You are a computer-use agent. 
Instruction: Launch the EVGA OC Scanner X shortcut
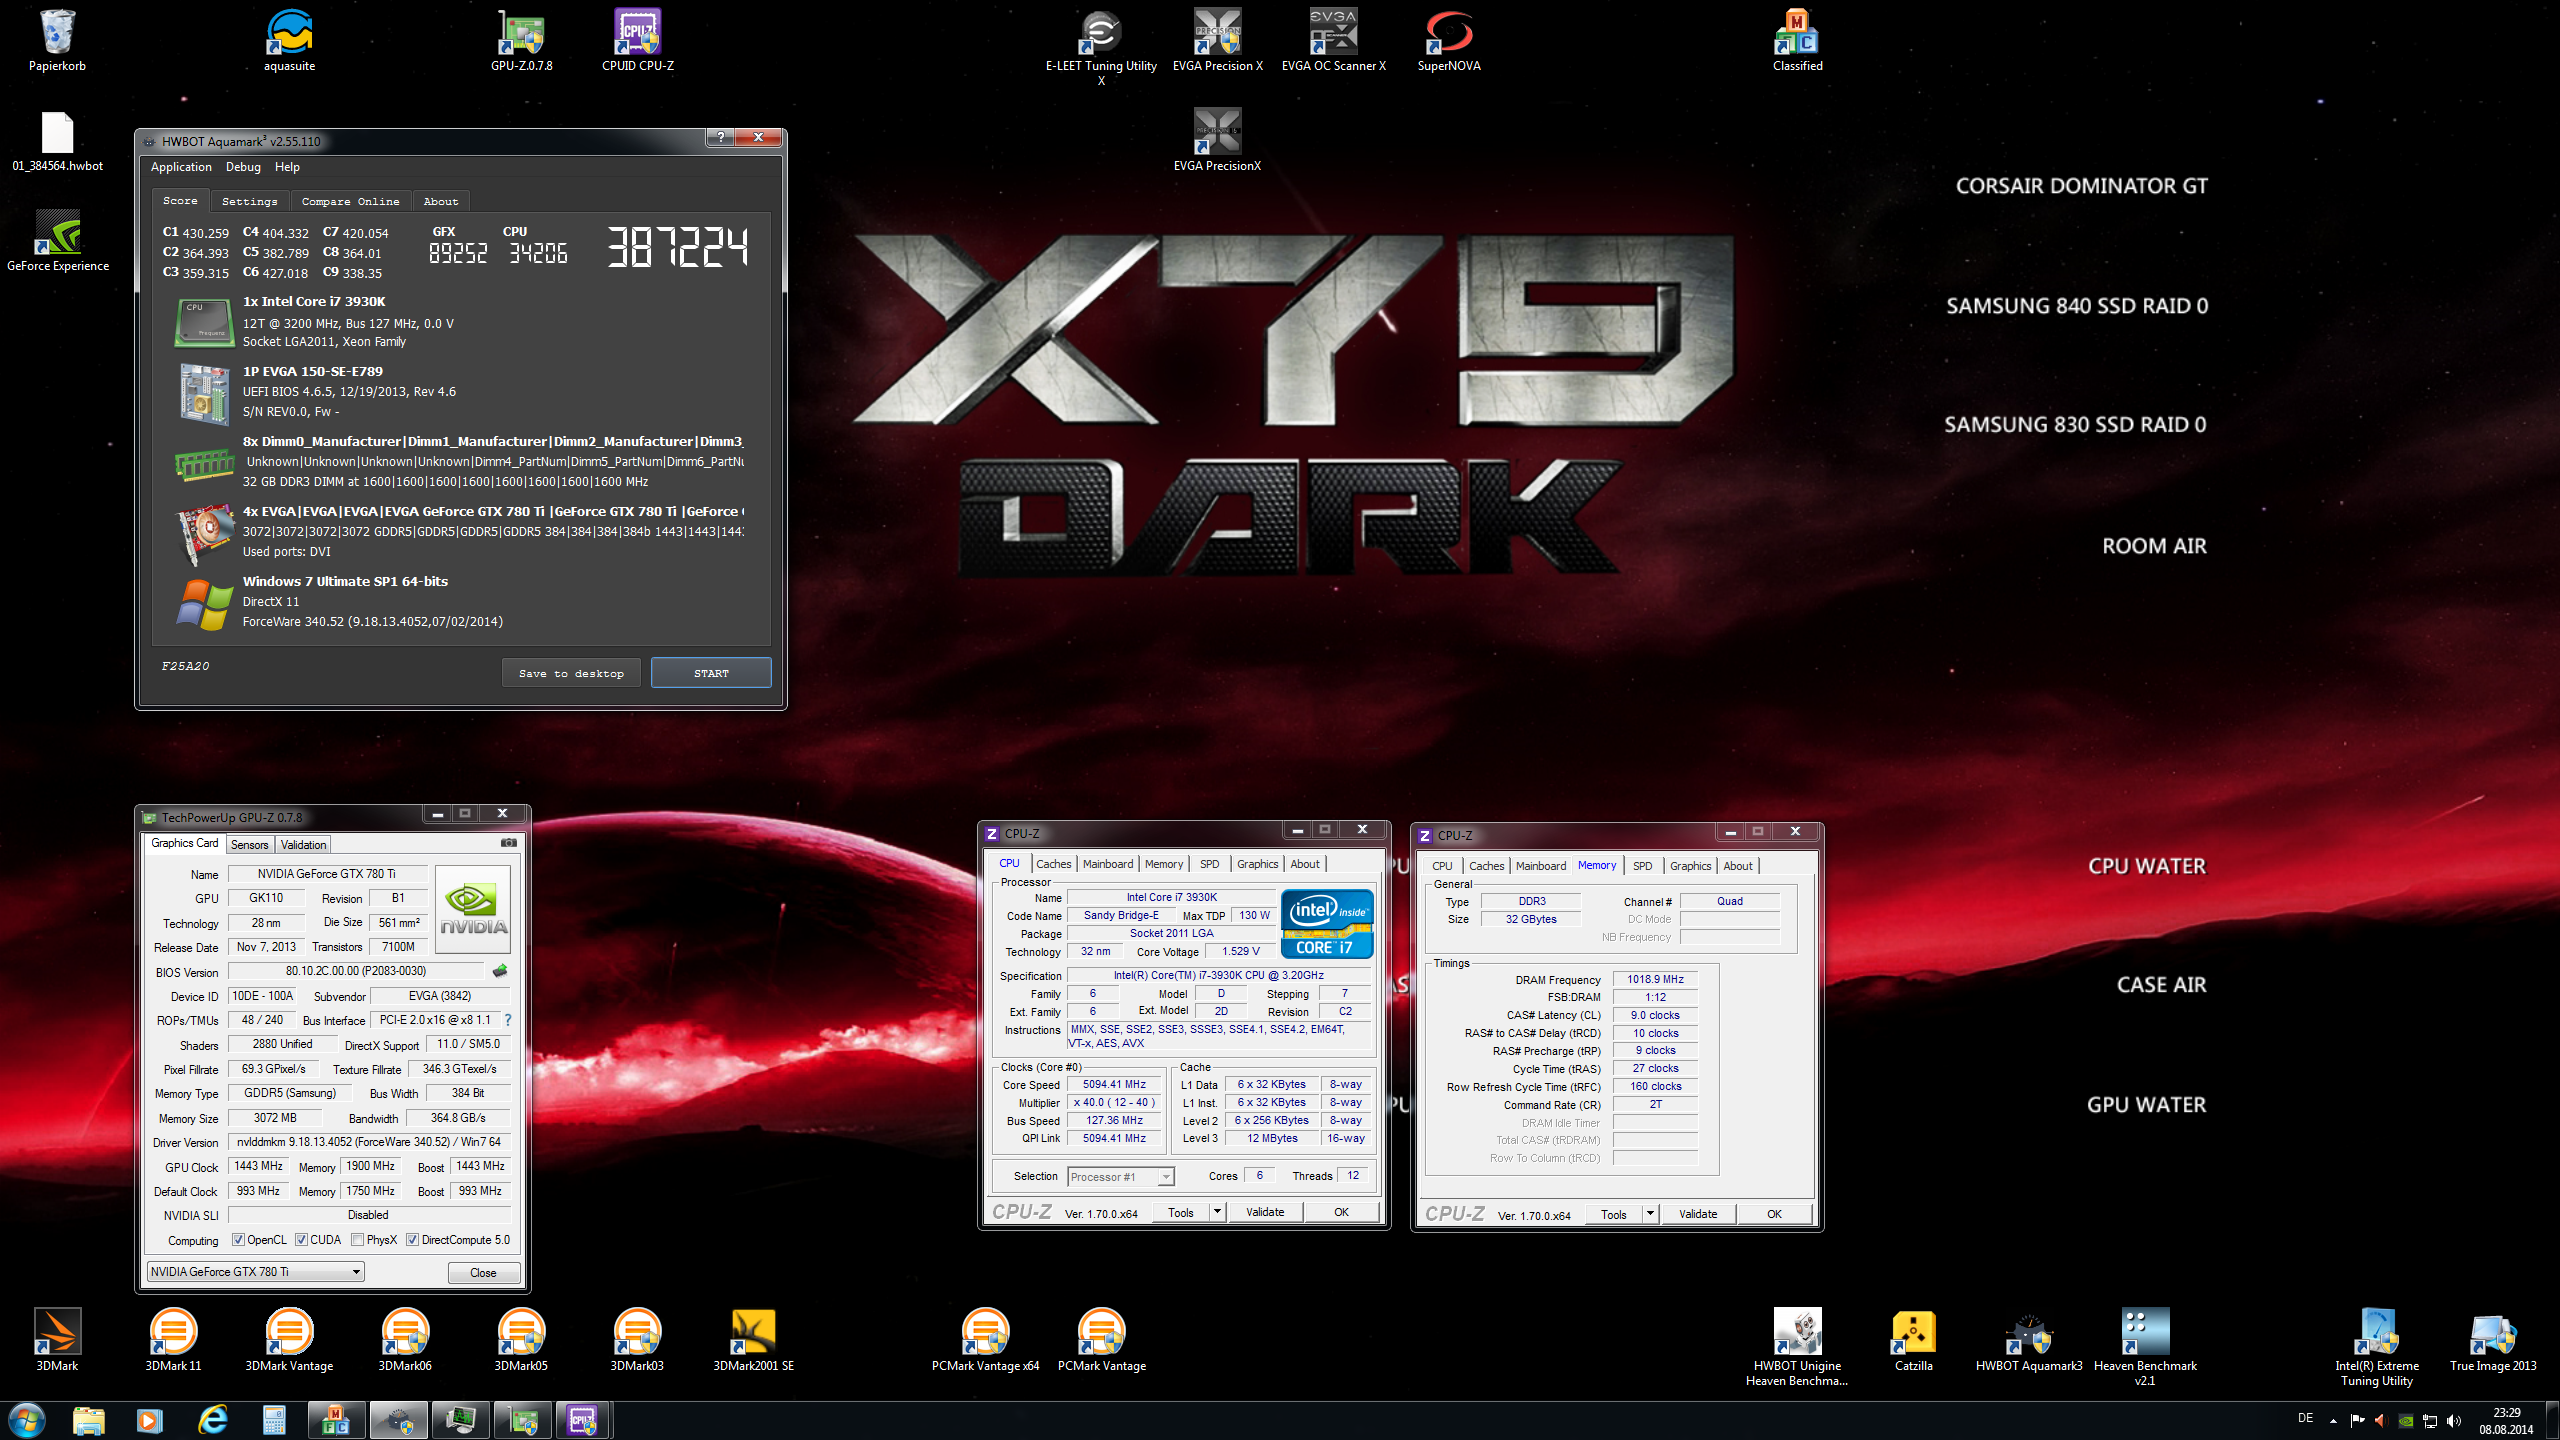click(x=1333, y=41)
